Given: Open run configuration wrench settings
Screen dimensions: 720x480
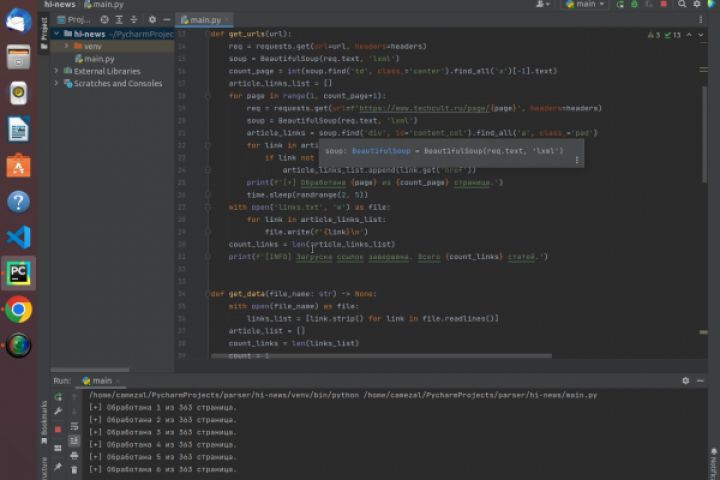Looking at the screenshot, I should [58, 412].
